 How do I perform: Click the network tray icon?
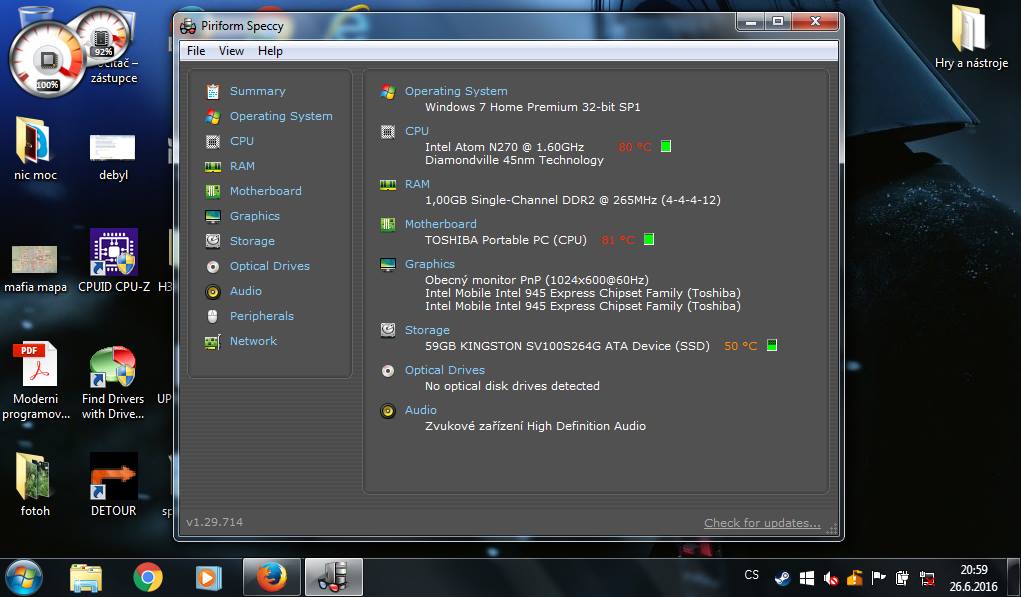[x=927, y=577]
